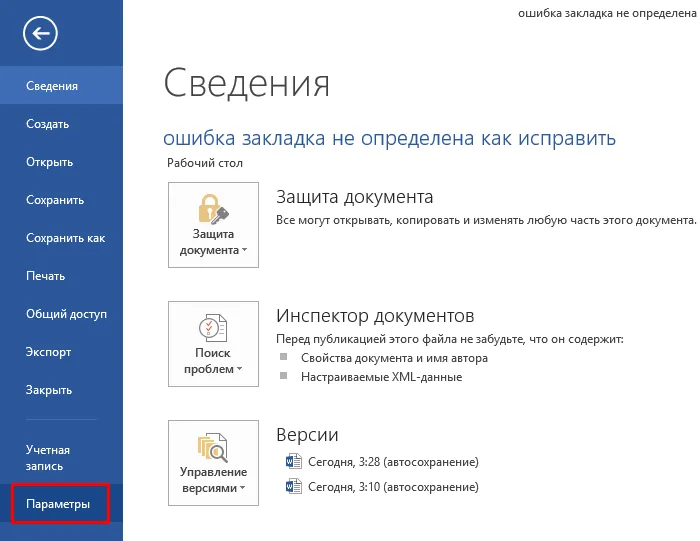Open the Защита документа dropdown button
Image resolution: width=700 pixels, height=541 pixels.
point(213,225)
